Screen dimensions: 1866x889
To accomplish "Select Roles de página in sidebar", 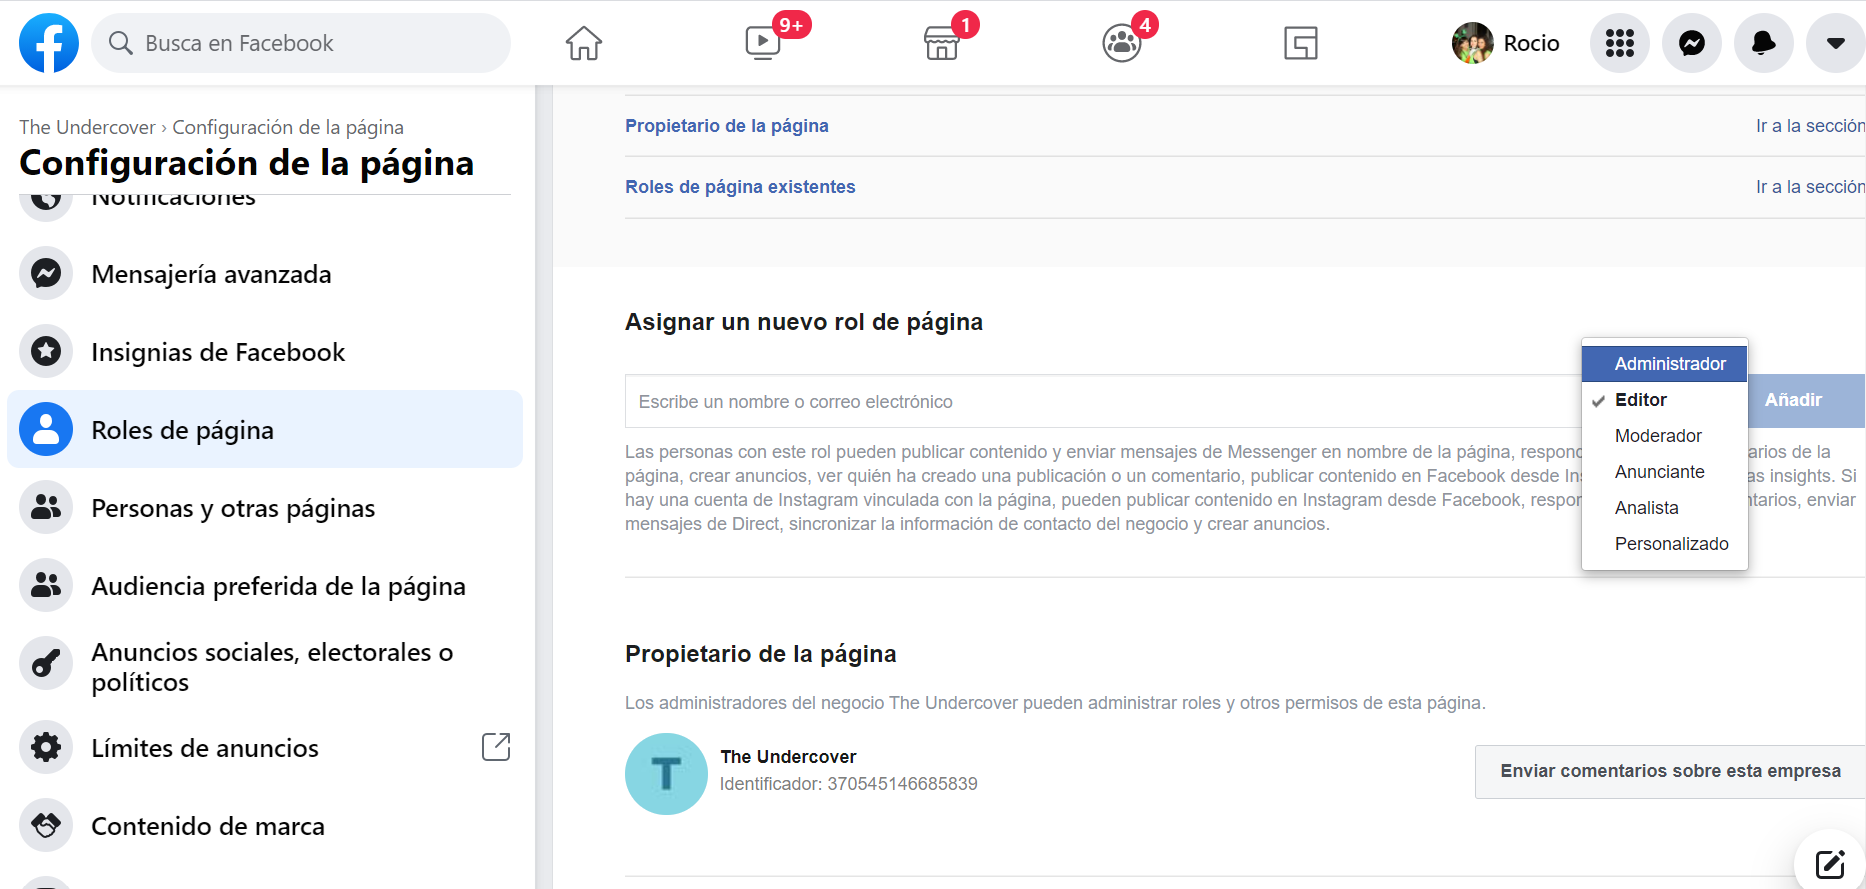I will 265,429.
